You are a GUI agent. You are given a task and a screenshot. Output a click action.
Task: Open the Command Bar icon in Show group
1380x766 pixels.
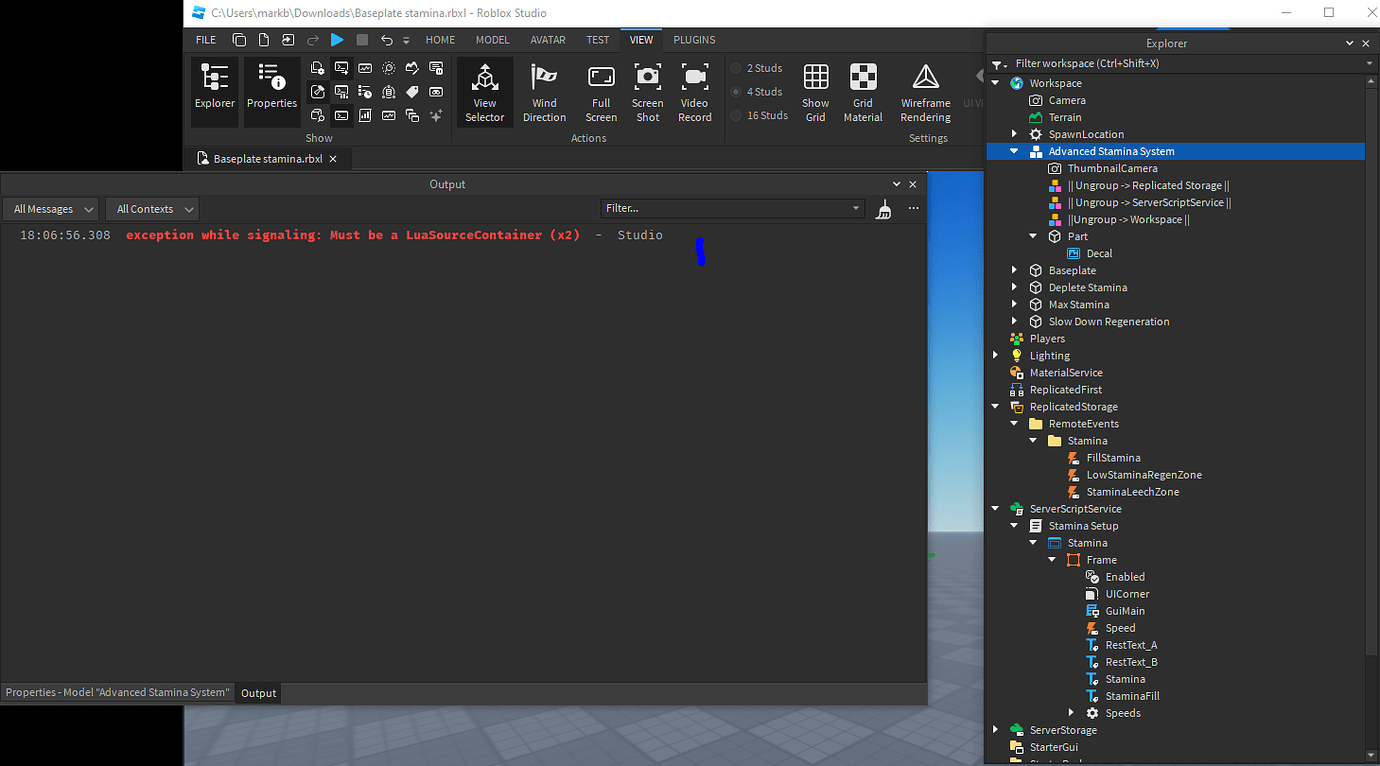coord(342,115)
